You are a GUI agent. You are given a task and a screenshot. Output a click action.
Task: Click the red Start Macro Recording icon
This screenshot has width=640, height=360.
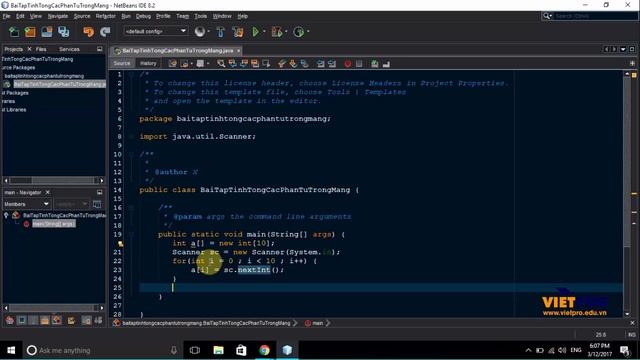[347, 63]
